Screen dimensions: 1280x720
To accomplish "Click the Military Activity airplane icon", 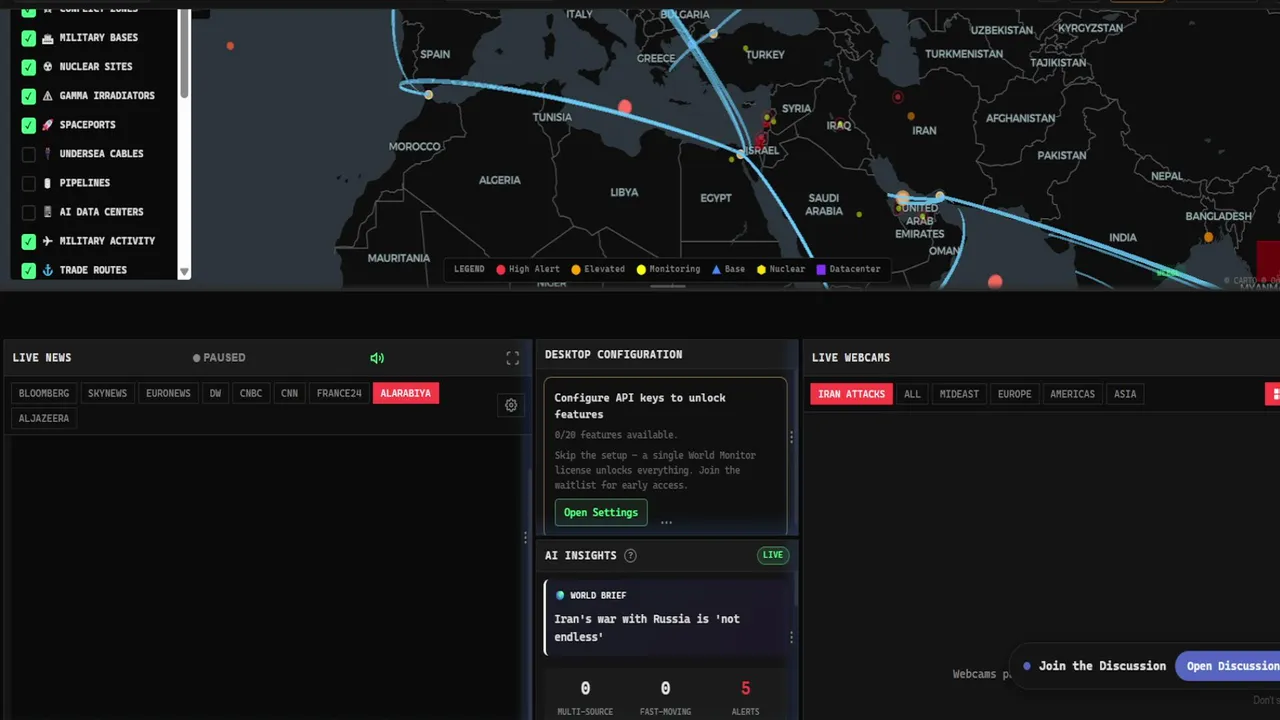I will [x=47, y=241].
